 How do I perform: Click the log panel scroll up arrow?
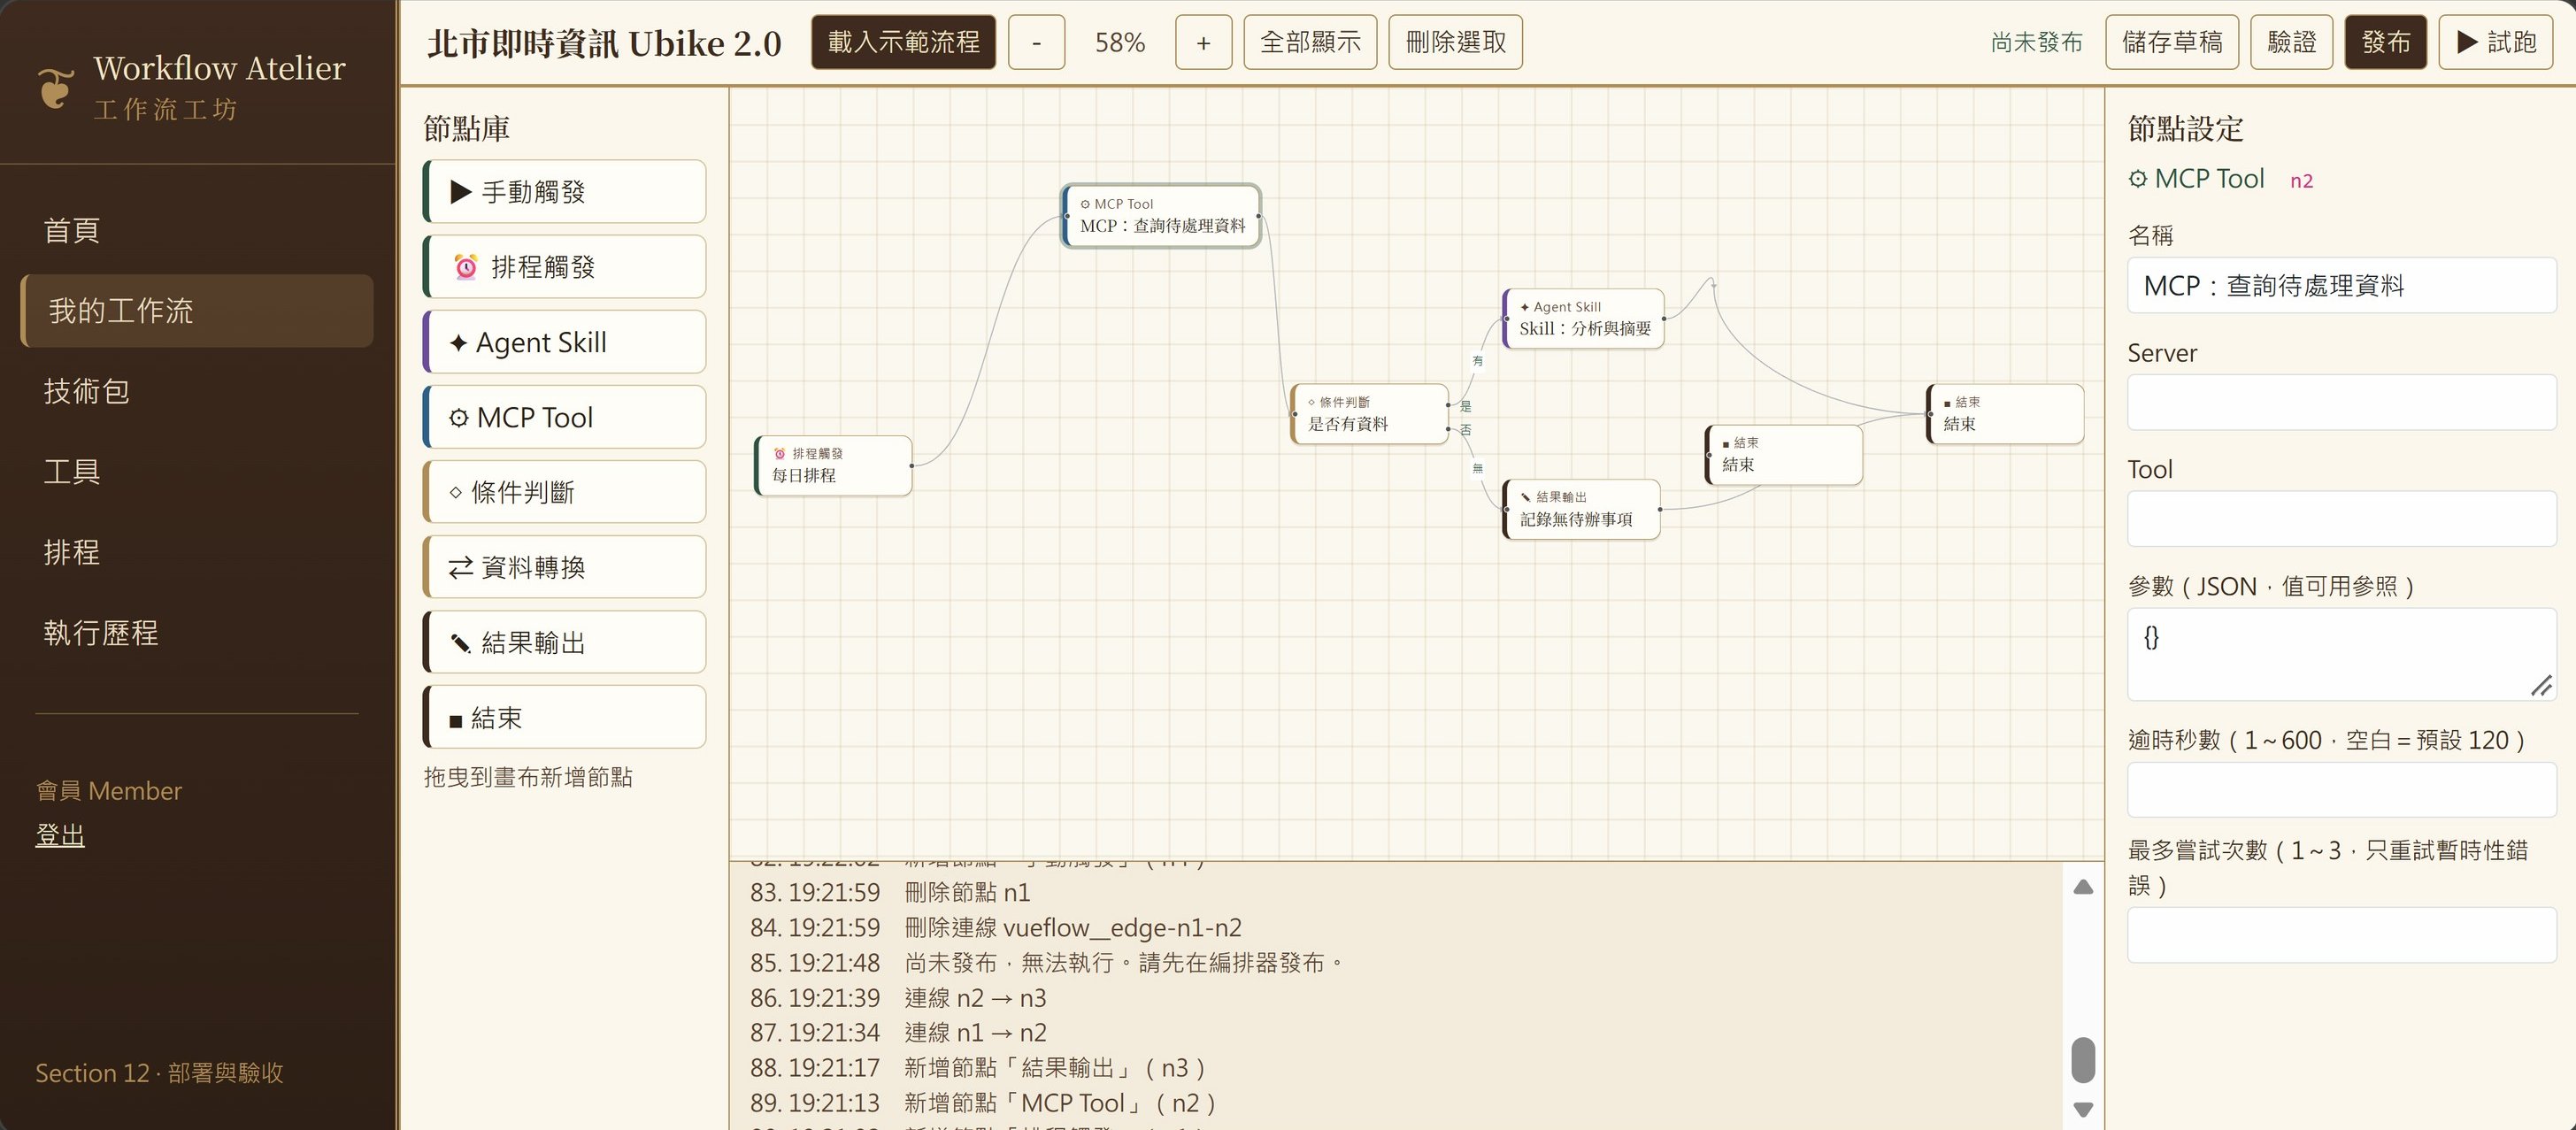2083,887
